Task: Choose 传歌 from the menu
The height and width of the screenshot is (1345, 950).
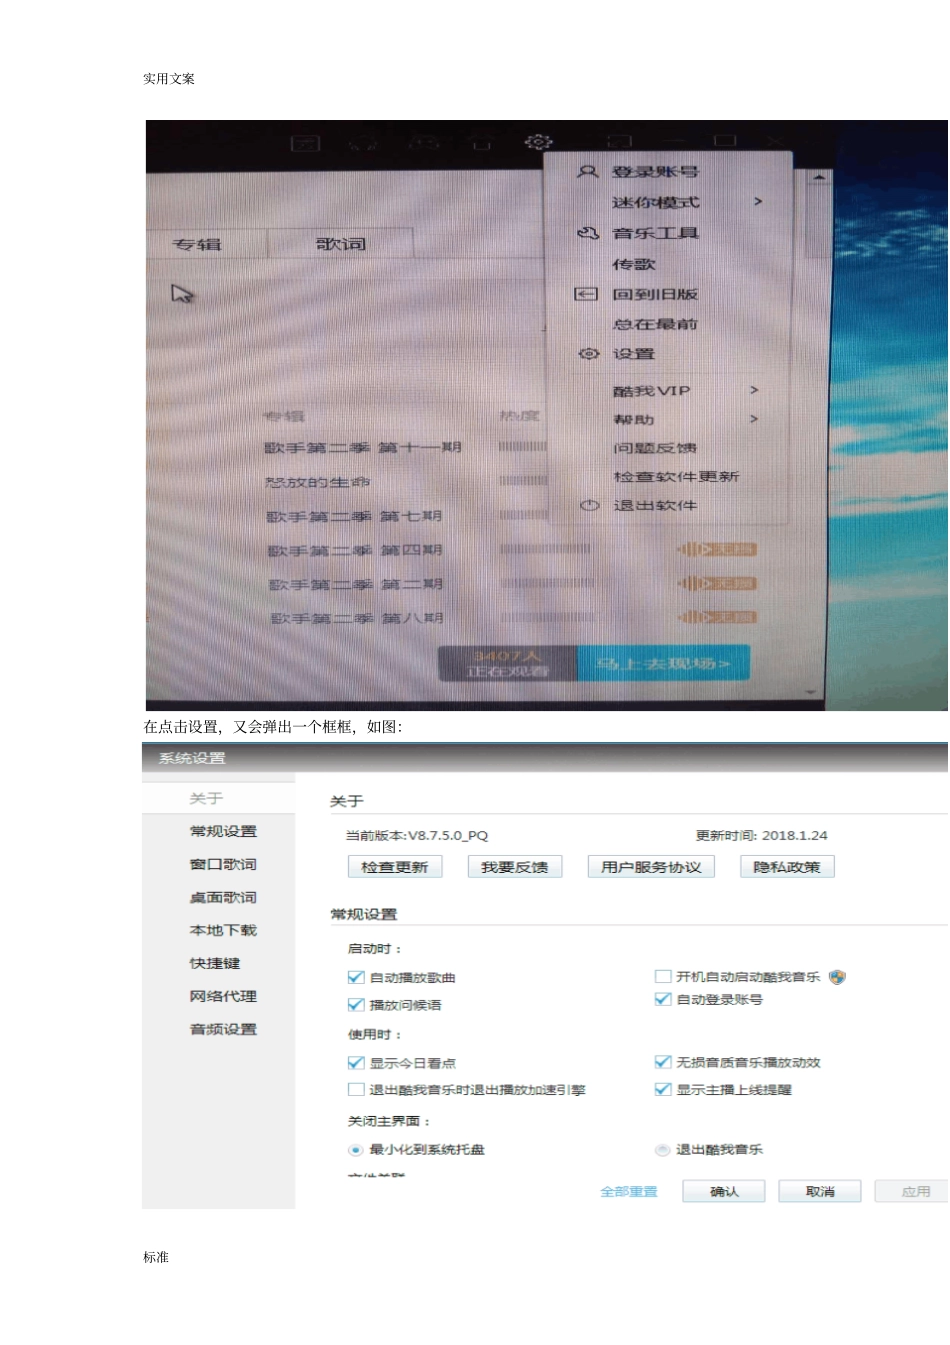Action: (634, 264)
